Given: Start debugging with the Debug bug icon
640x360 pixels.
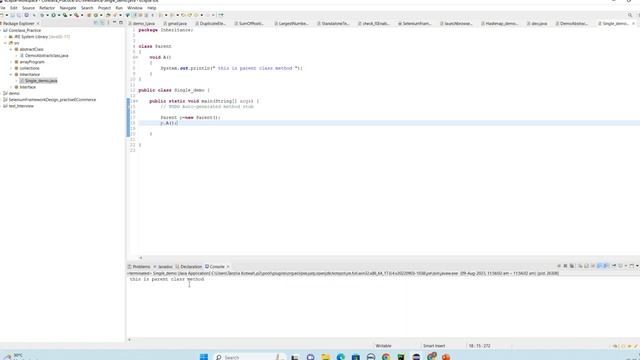Looking at the screenshot, I should pyautogui.click(x=42, y=15).
